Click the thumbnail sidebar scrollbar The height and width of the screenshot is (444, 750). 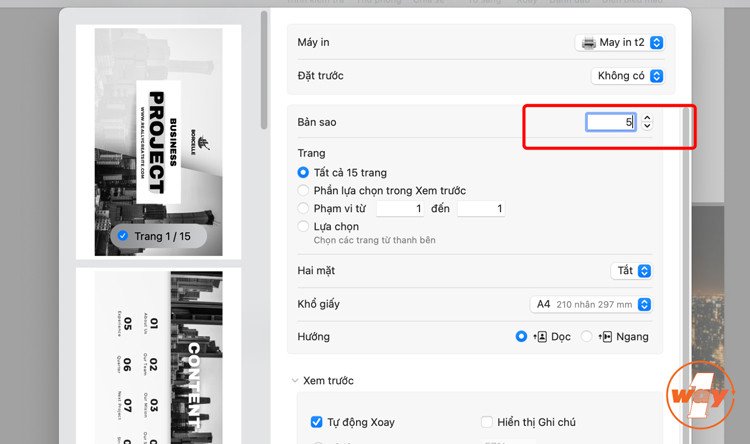point(264,70)
